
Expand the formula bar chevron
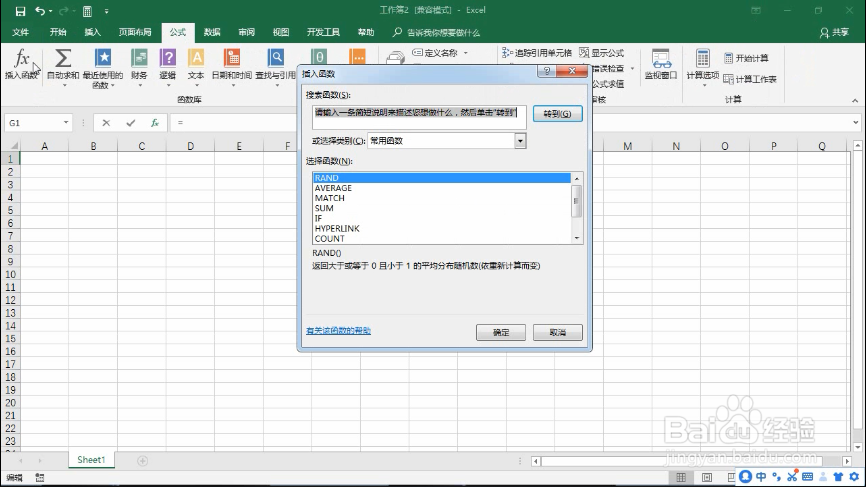point(855,123)
